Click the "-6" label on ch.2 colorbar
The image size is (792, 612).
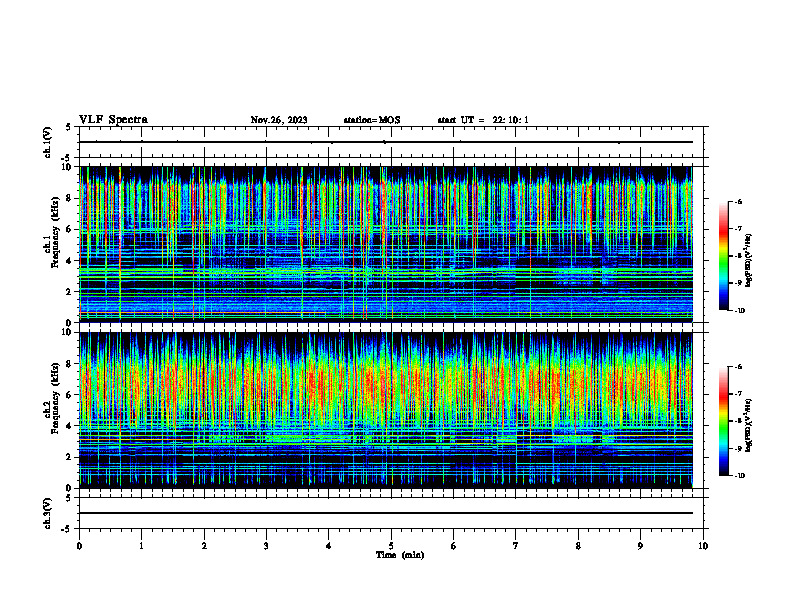[738, 367]
